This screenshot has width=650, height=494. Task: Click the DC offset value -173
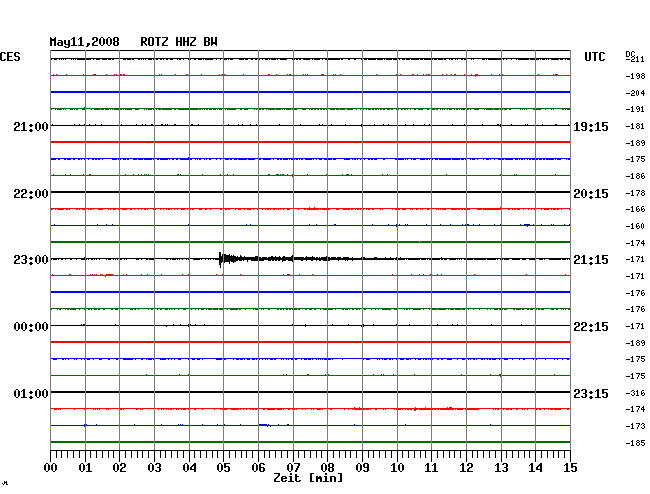pyautogui.click(x=635, y=426)
